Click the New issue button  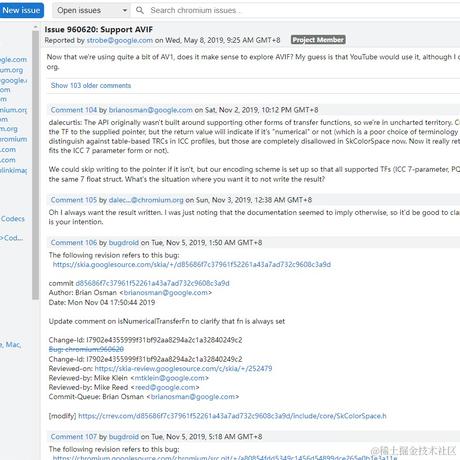21,10
